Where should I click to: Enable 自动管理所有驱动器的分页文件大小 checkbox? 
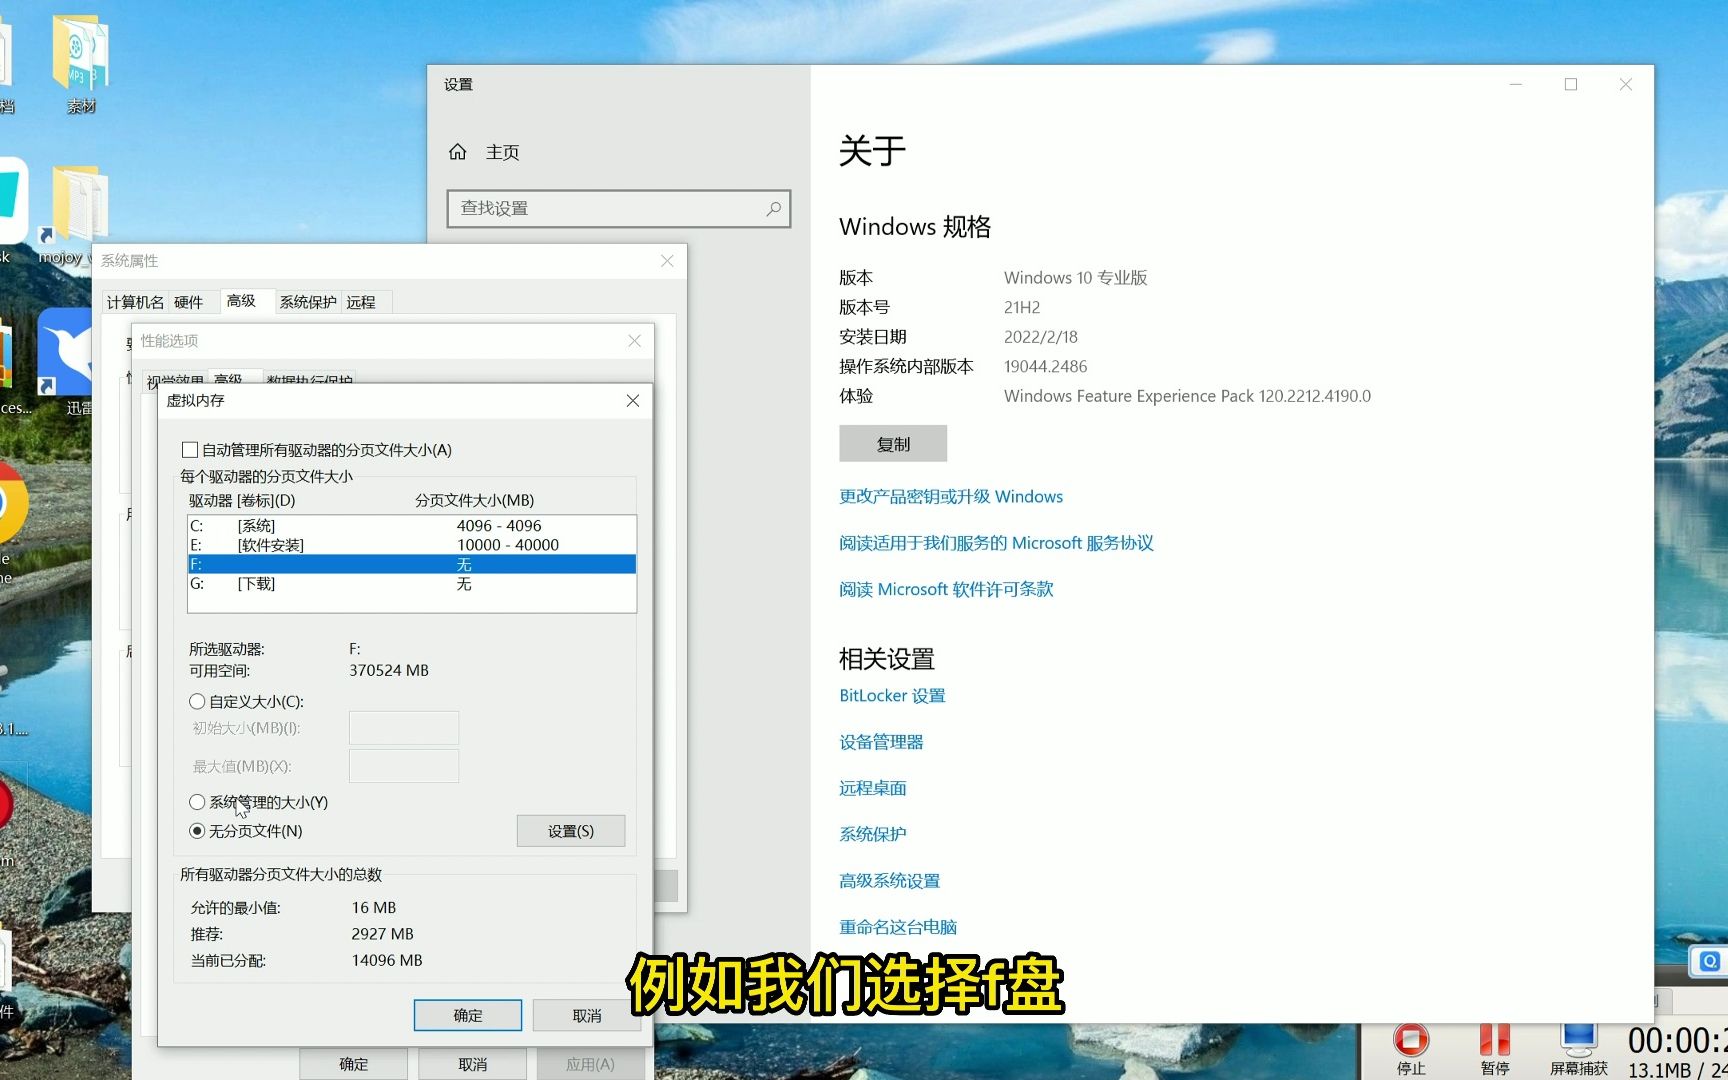pos(189,450)
